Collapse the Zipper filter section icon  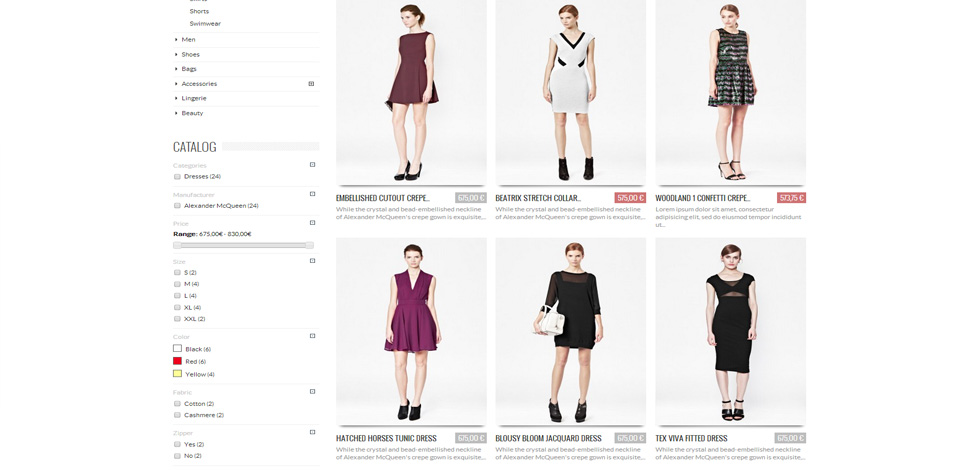(x=312, y=432)
